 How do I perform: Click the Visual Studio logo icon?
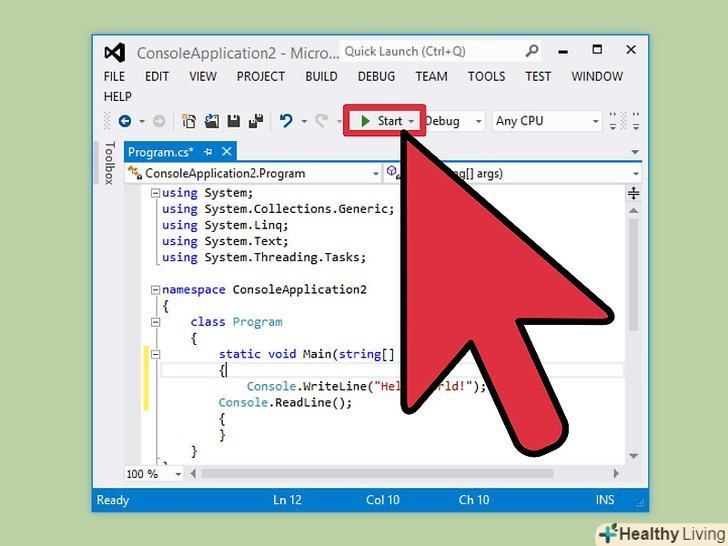pyautogui.click(x=115, y=52)
